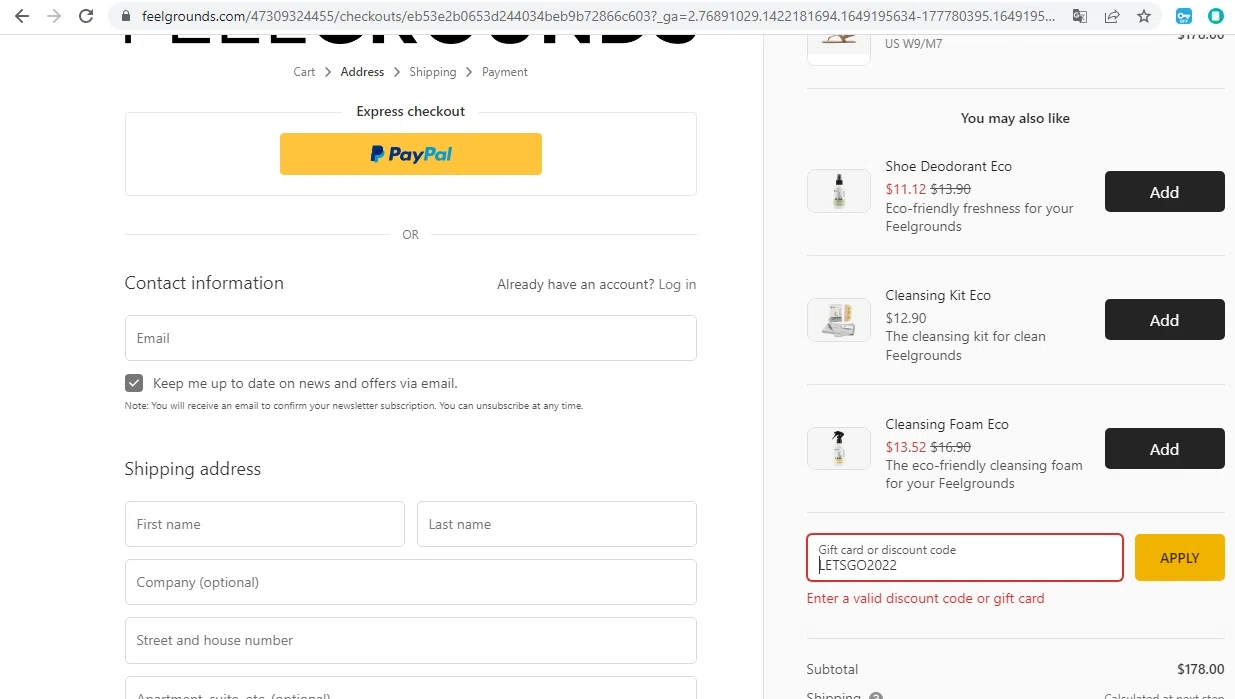Focus the Last name field
Screen dimensions: 1235x699
coord(557,524)
